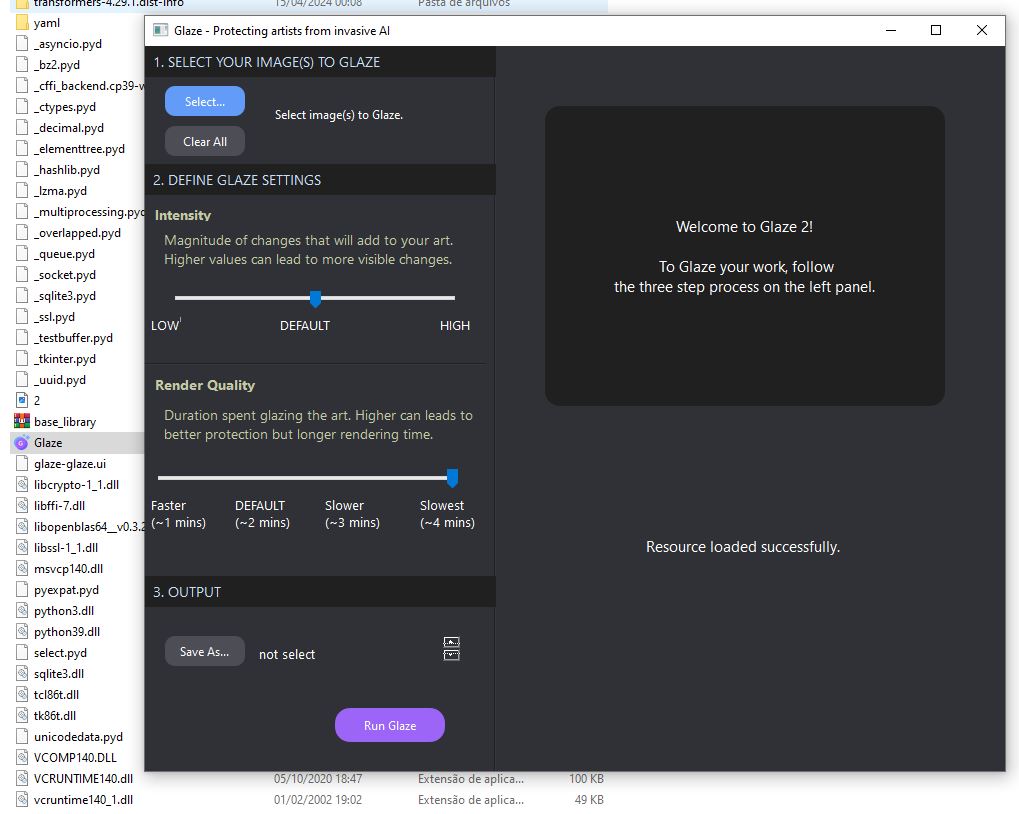Click the sqlite3.dll file icon

pyautogui.click(x=21, y=674)
